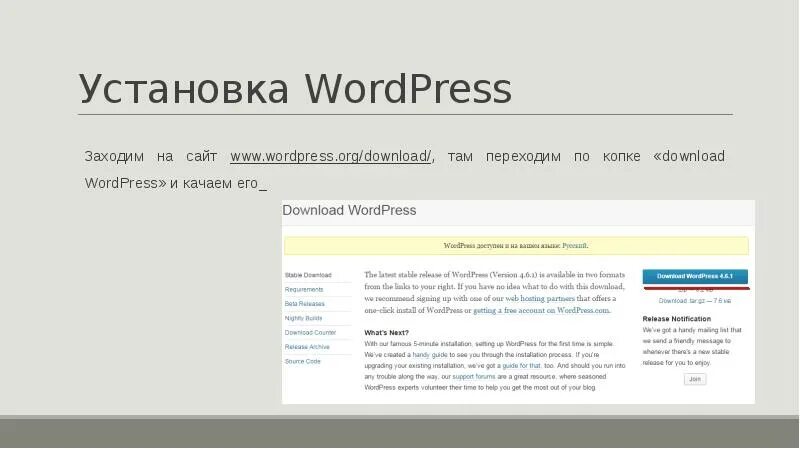Viewport: 800px width, 449px height.
Task: Open the free account on WordPress.com link
Action: [x=541, y=310]
